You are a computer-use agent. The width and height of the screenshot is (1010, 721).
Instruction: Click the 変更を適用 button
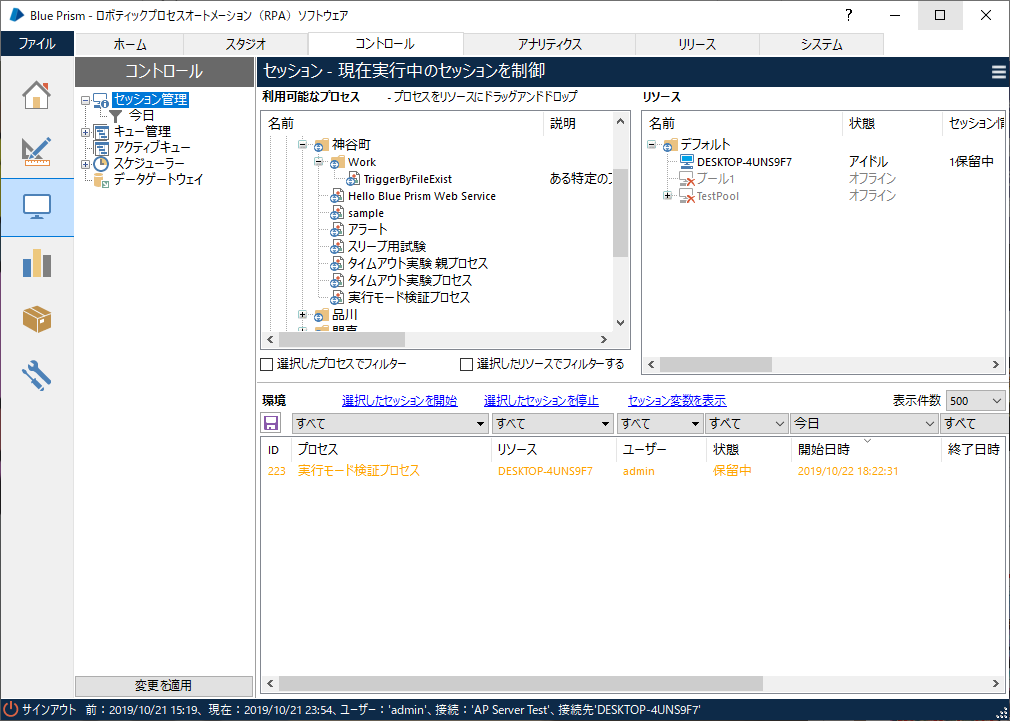(164, 686)
